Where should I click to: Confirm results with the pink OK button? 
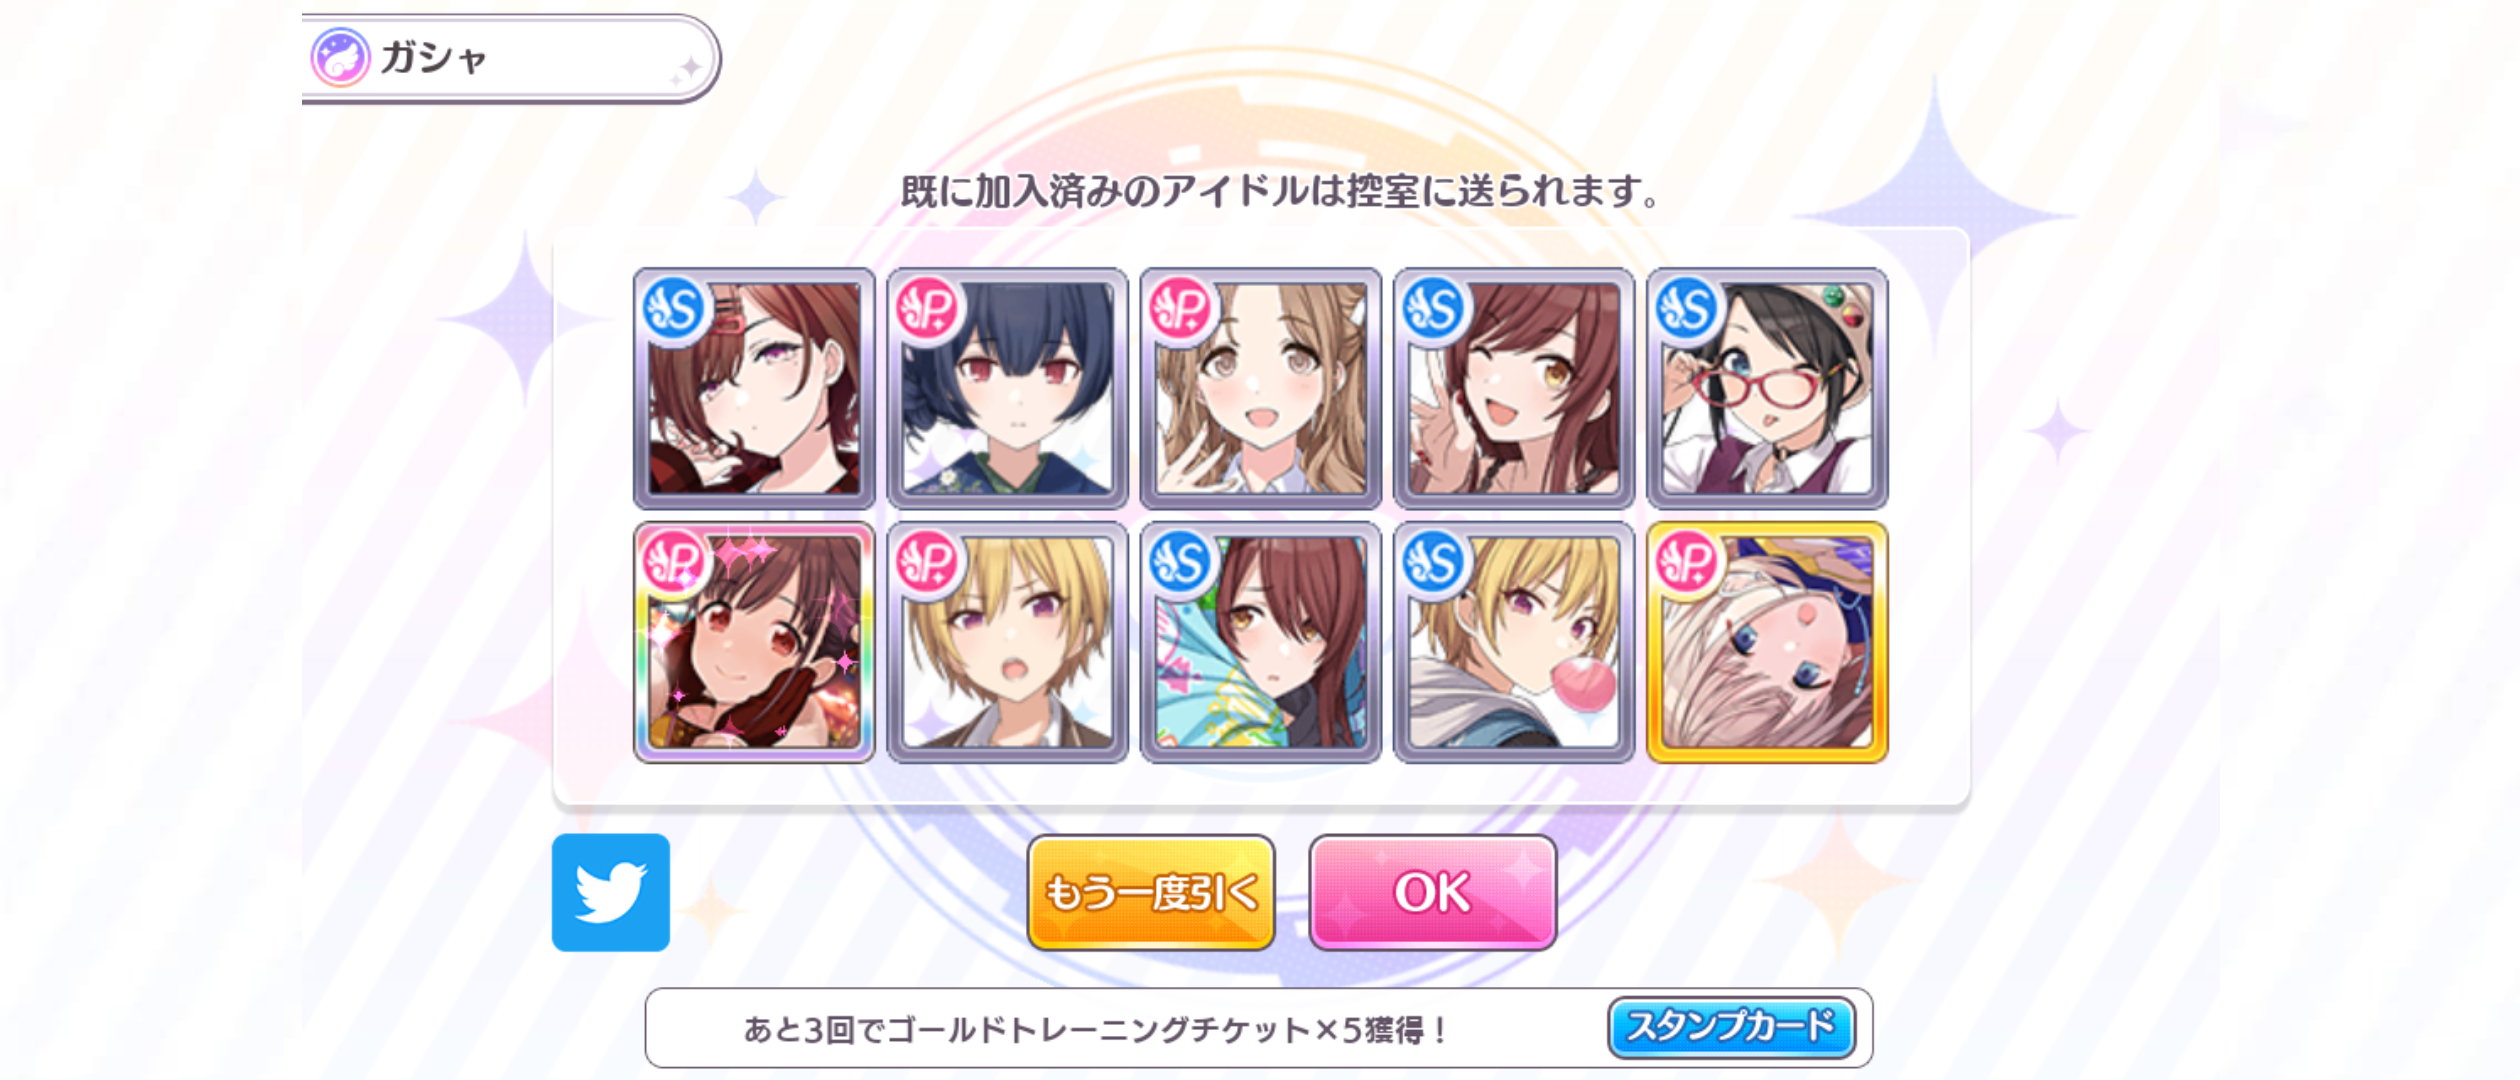[1432, 892]
